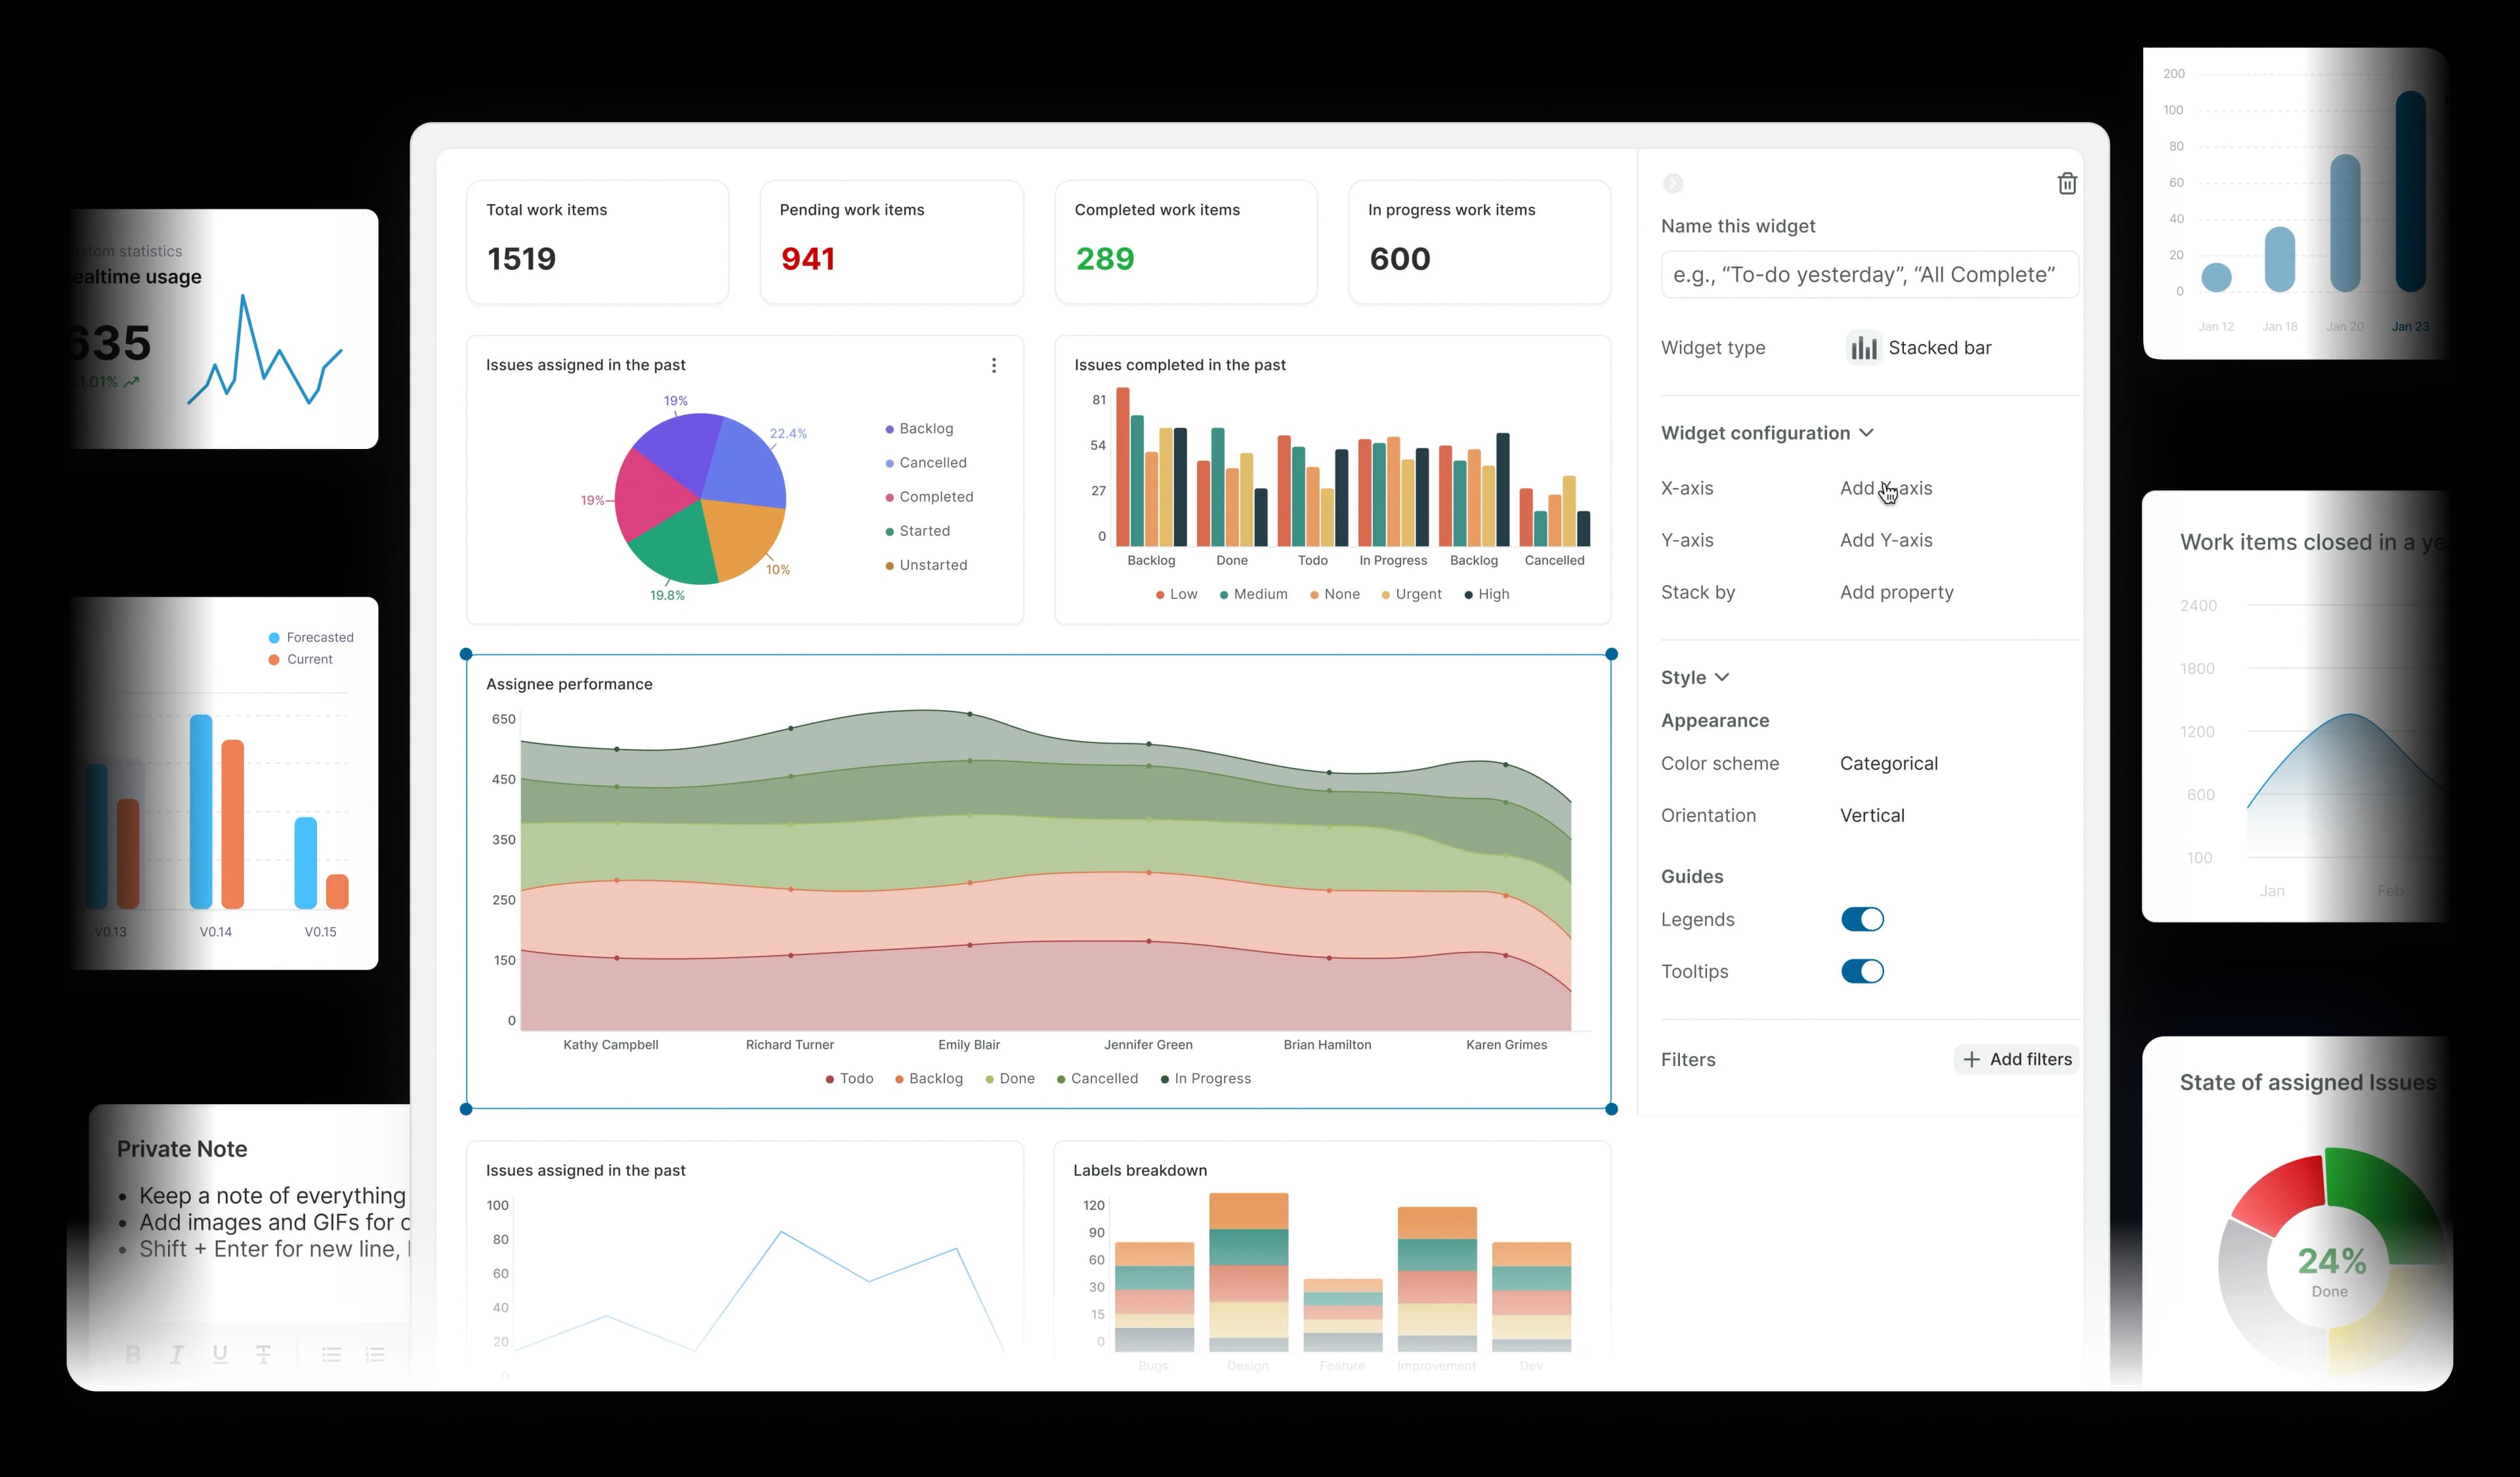The image size is (2520, 1477).
Task: Apply italic formatting in the note editor
Action: click(177, 1354)
